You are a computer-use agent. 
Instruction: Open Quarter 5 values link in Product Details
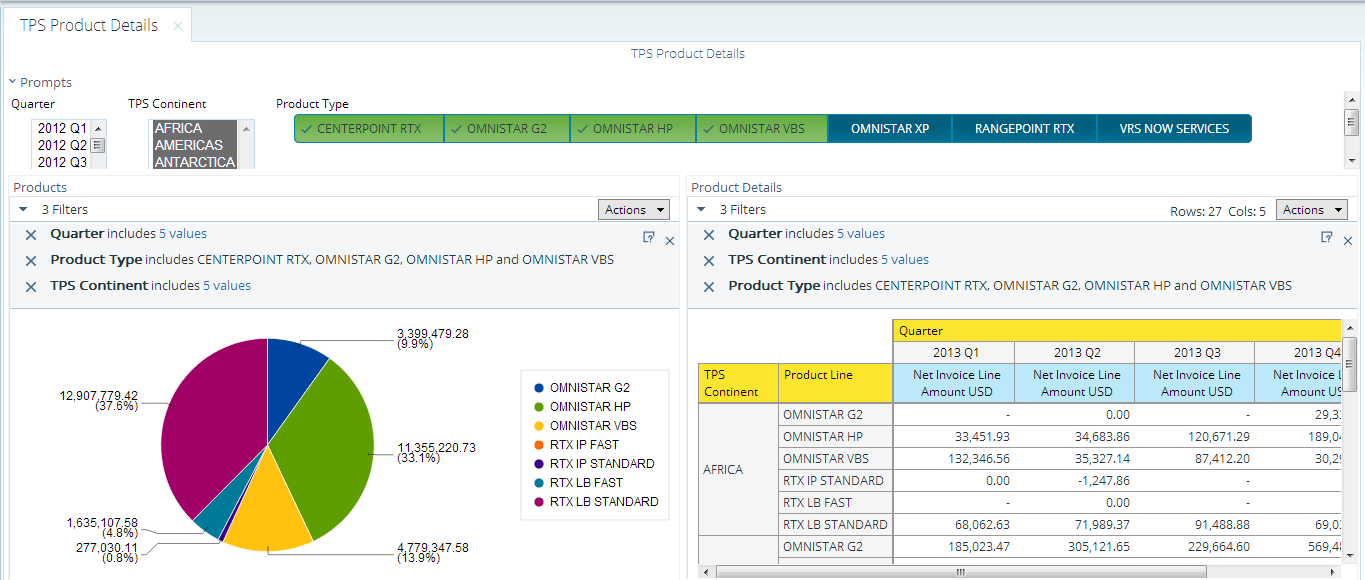(x=861, y=234)
